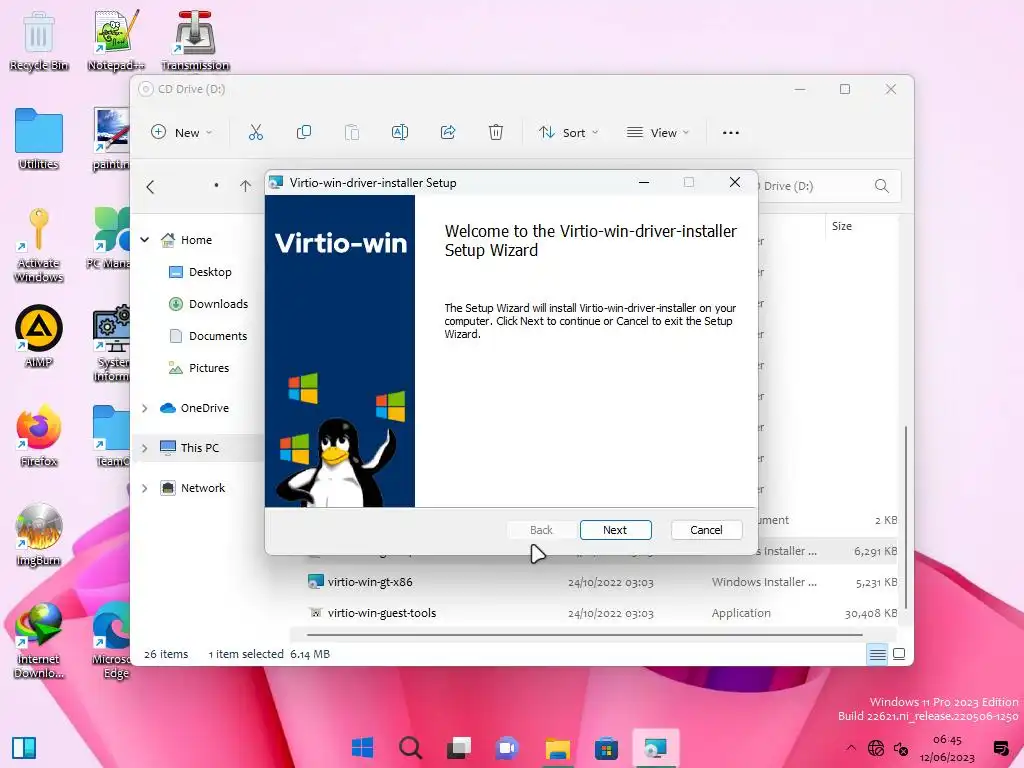Image resolution: width=1024 pixels, height=768 pixels.
Task: Open Microsoft Edge desktop shortcut
Action: pos(112,641)
